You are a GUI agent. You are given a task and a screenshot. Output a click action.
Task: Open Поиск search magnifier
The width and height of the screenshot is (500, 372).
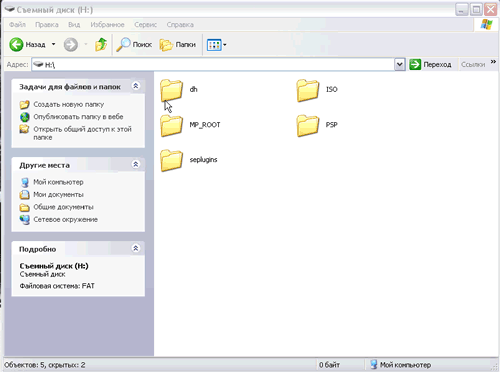[123, 44]
